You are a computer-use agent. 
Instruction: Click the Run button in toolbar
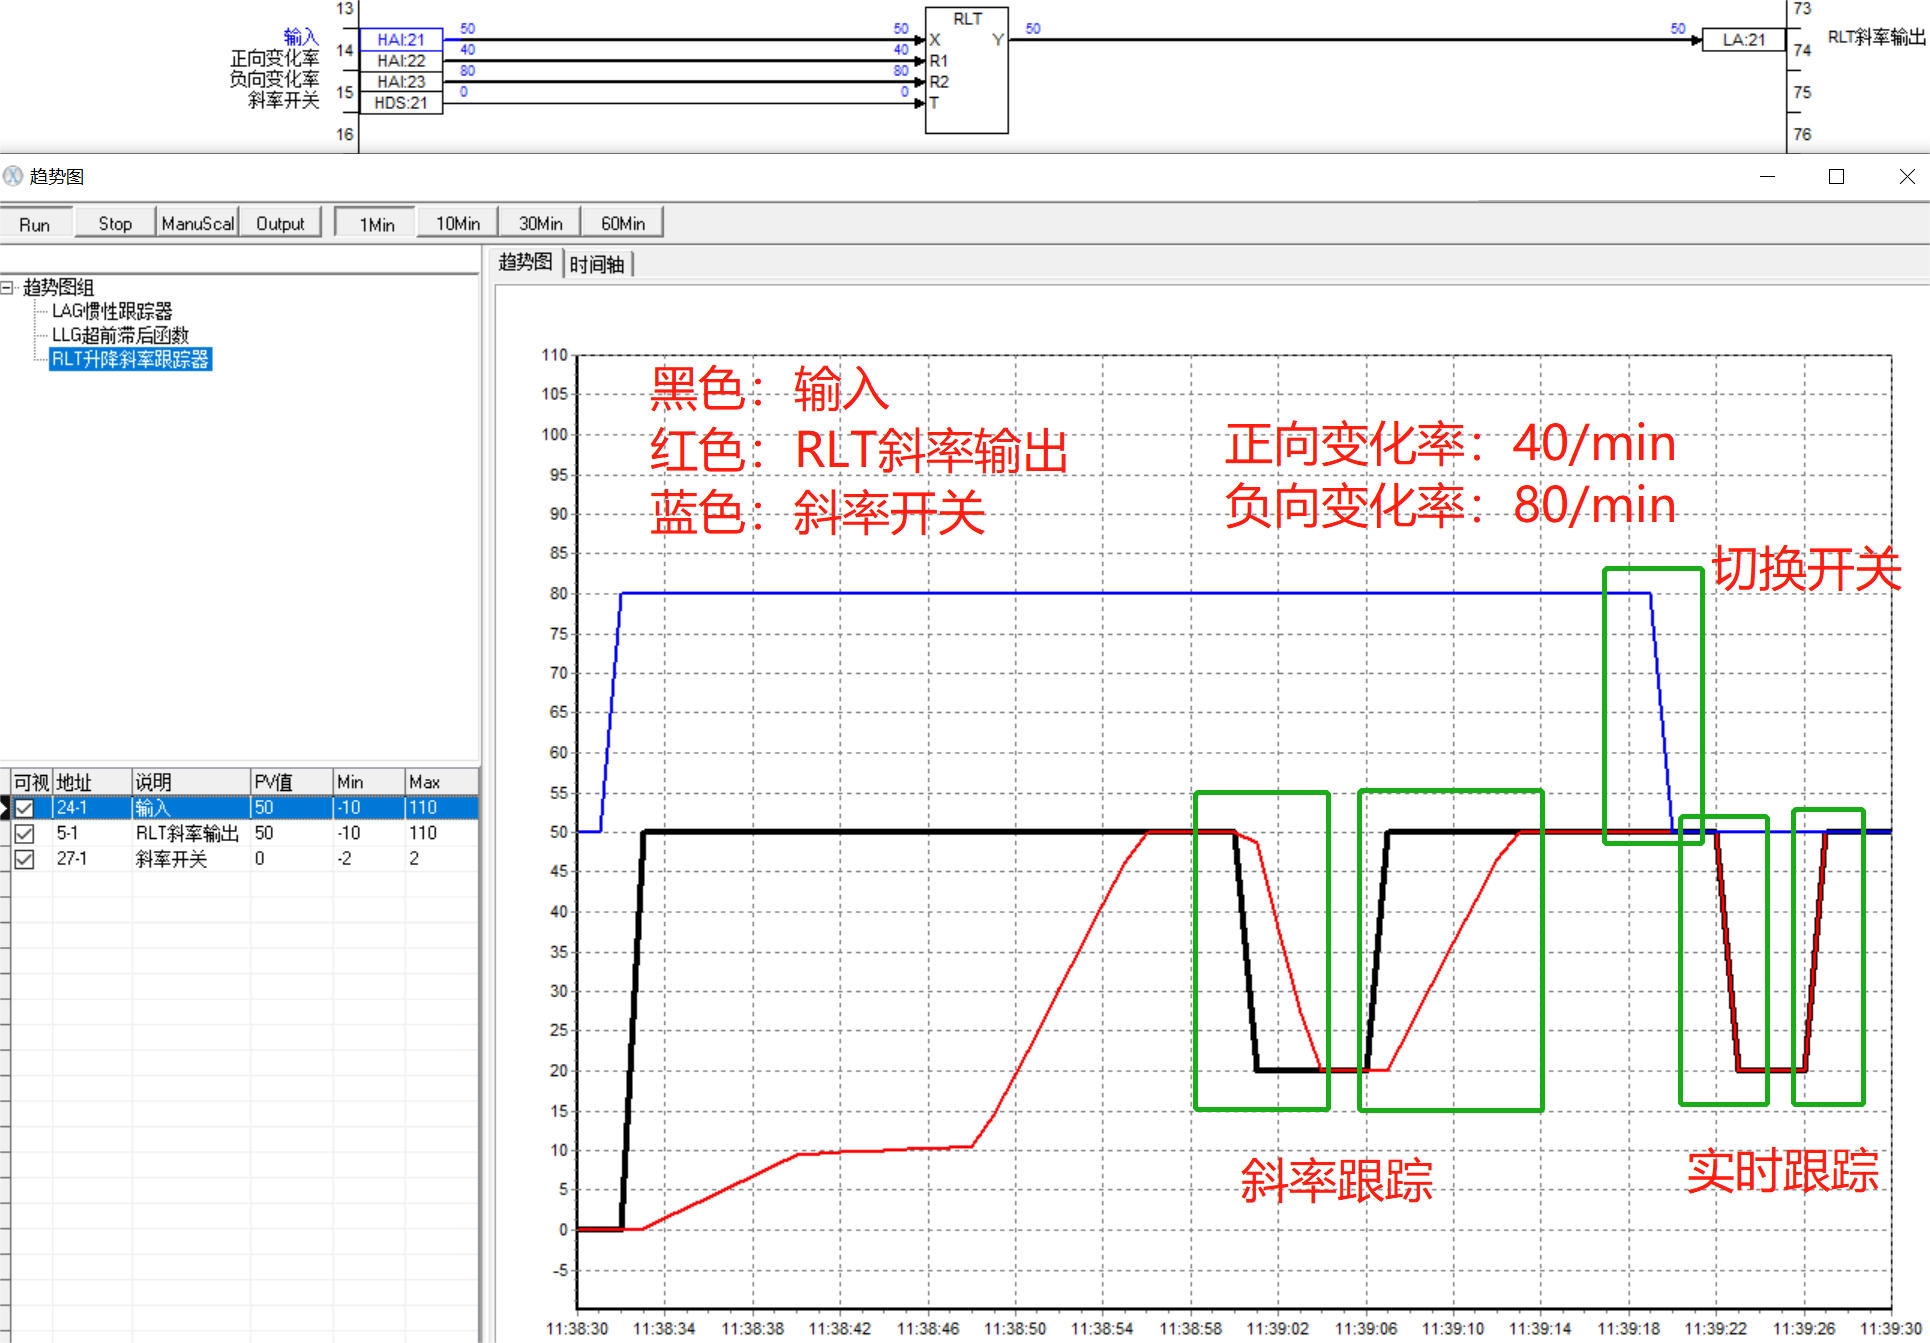[35, 224]
